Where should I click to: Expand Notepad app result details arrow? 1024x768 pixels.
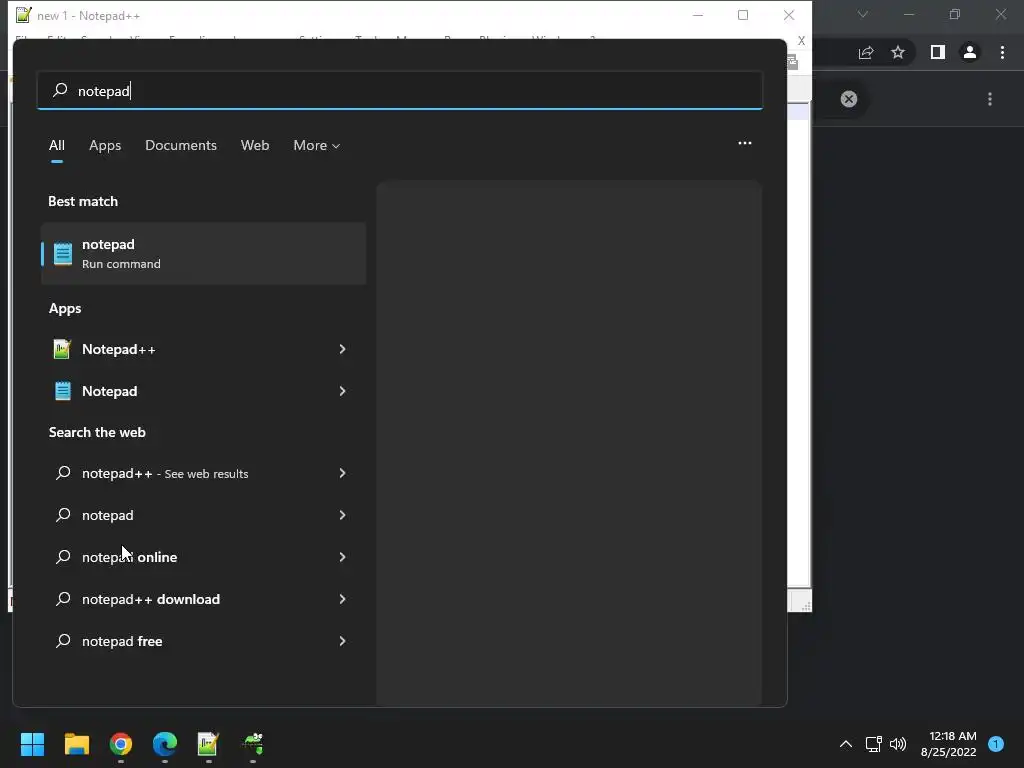tap(342, 391)
